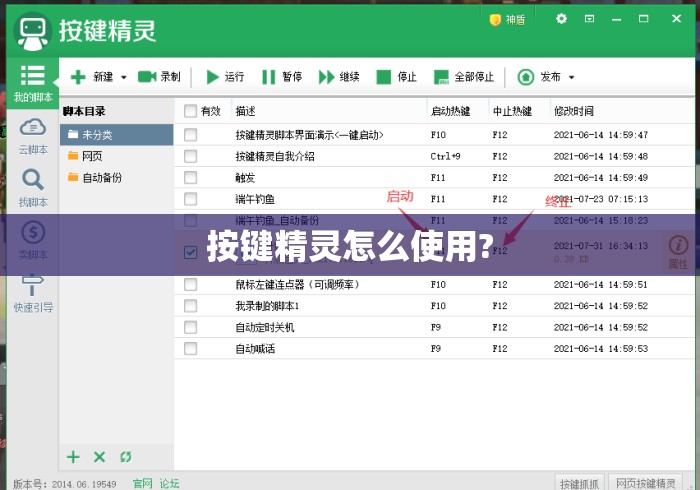This screenshot has height=490, width=700.
Task: Click the 按键抓抓 button
Action: [x=579, y=483]
